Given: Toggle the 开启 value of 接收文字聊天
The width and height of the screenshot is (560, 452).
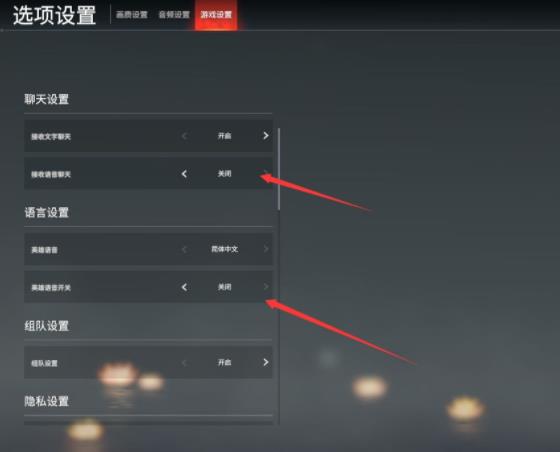Looking at the screenshot, I should 225,136.
